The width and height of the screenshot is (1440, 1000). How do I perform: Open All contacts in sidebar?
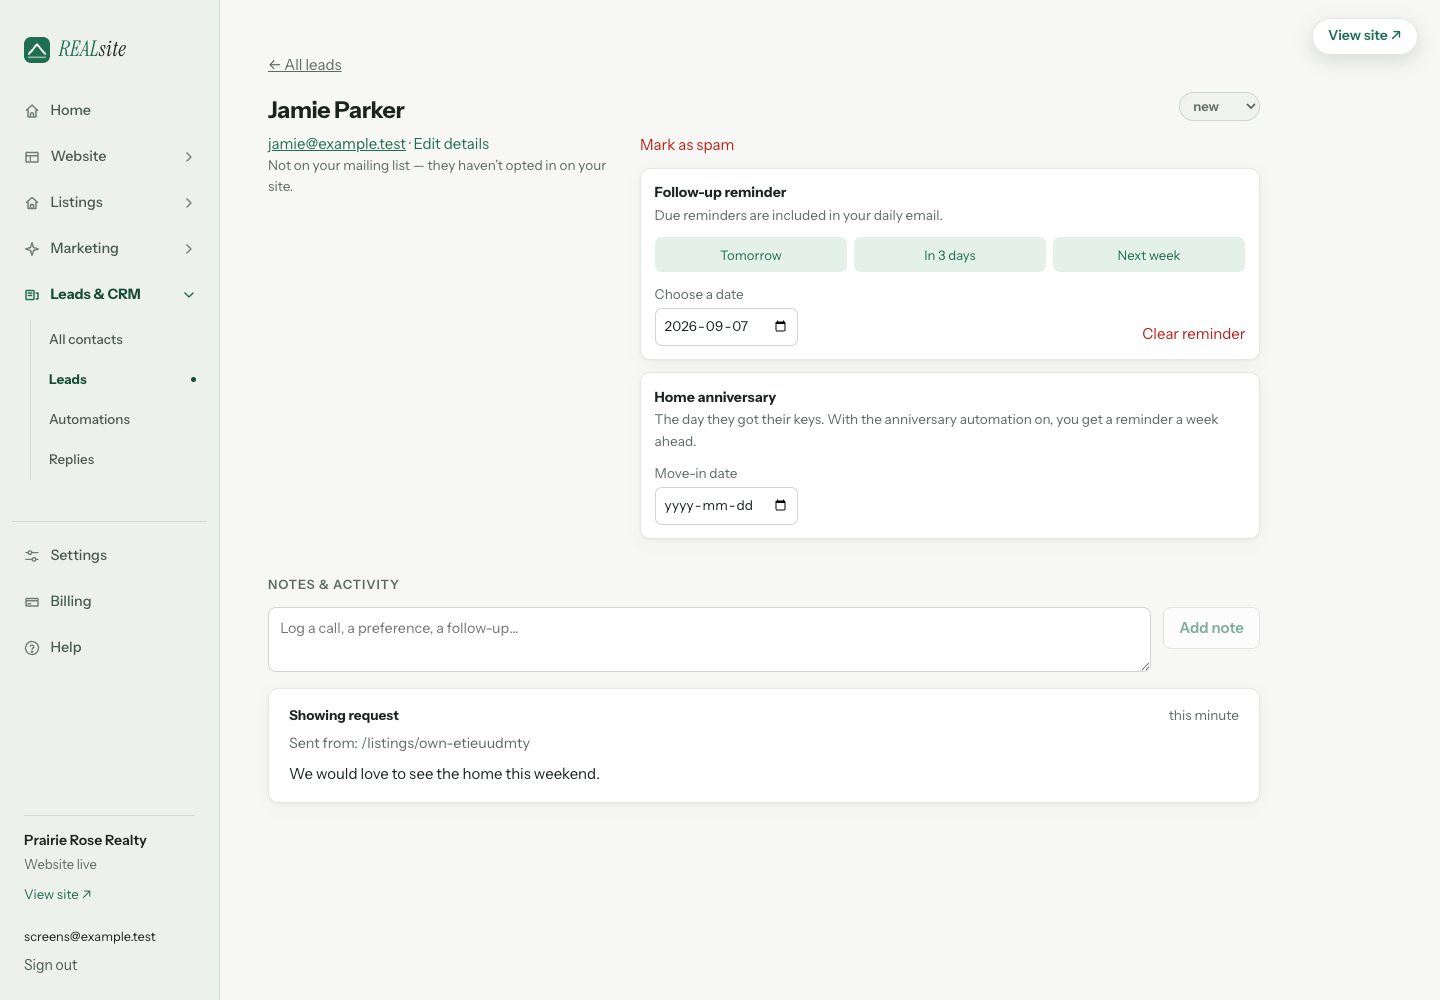coord(86,340)
